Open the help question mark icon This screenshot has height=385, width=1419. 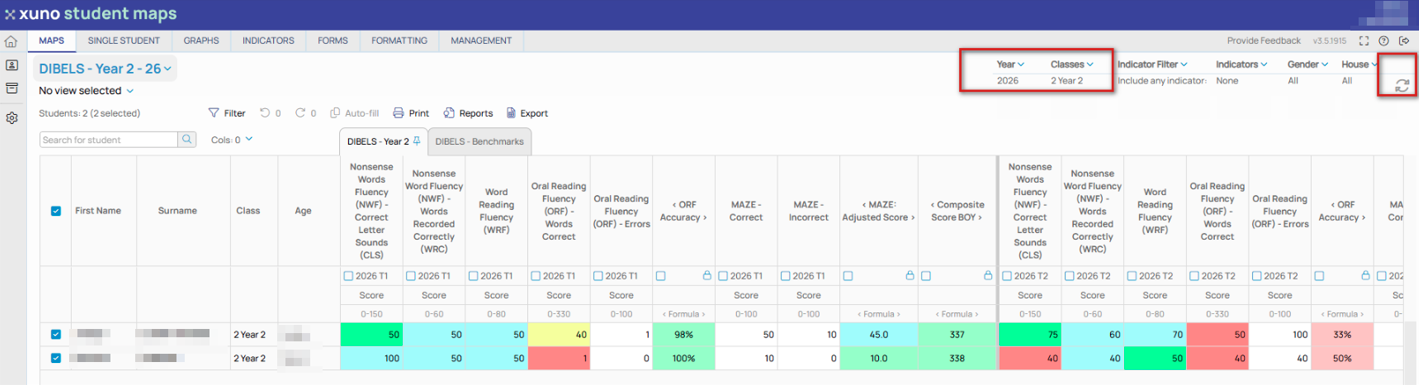pyautogui.click(x=1384, y=41)
